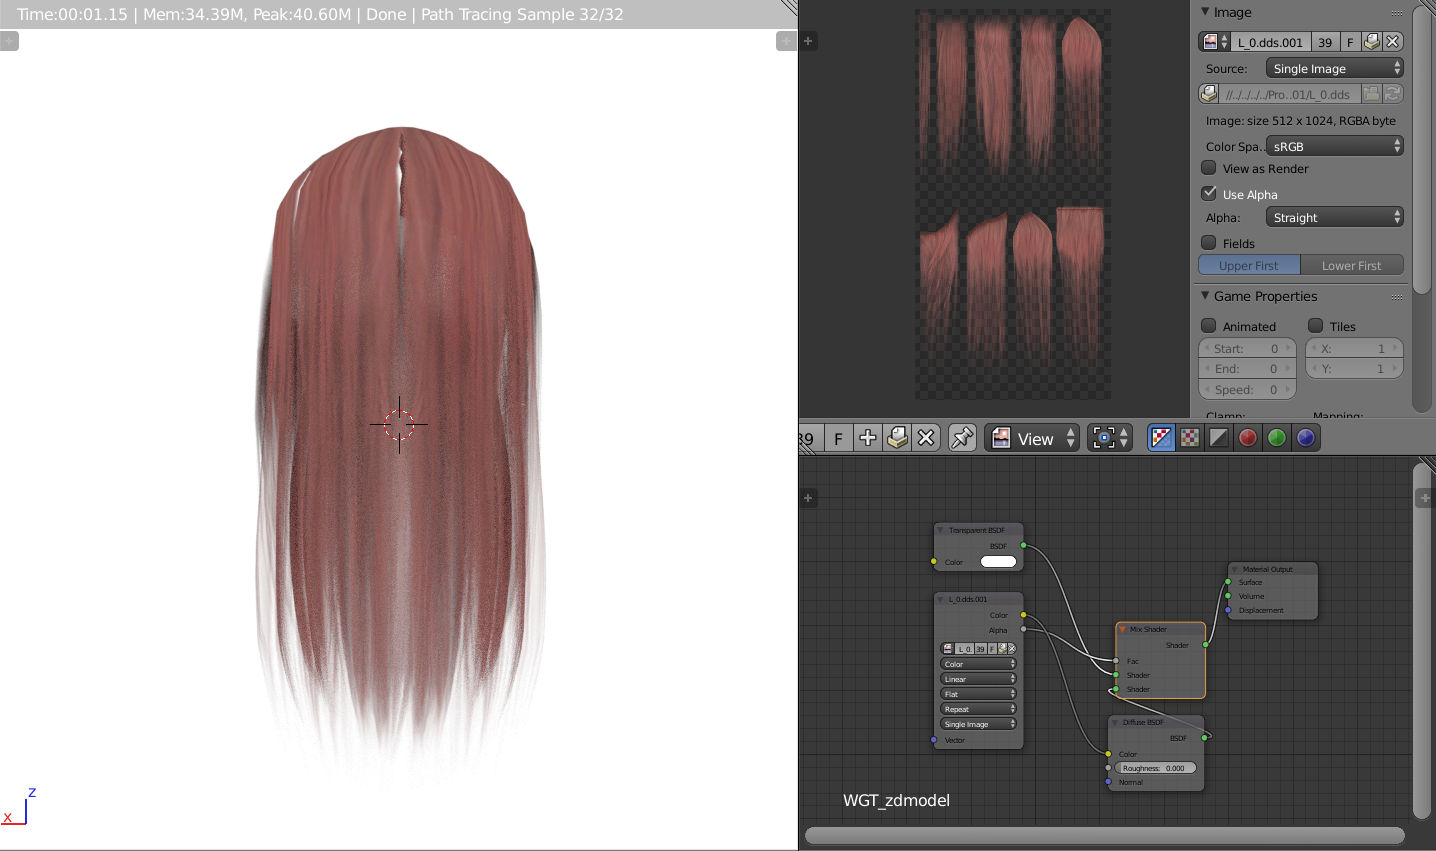Disable the Use Alpha checkbox
Screen dimensions: 1436x851
1209,193
